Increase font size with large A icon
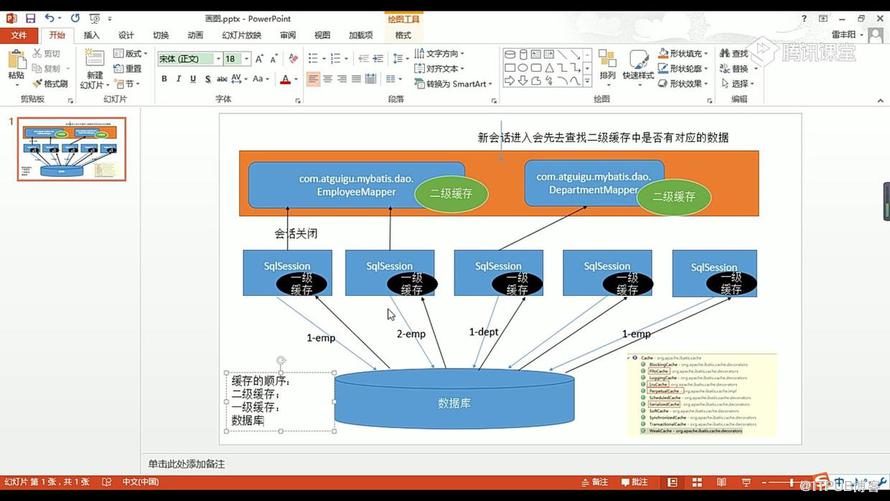The image size is (890, 501). click(x=259, y=58)
